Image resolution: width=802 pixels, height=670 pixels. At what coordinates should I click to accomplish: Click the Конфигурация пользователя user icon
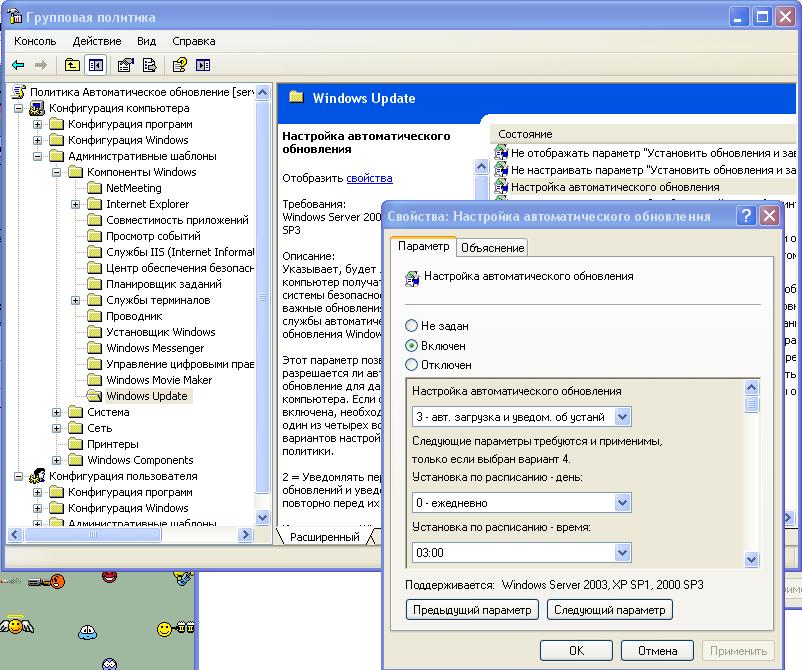click(37, 476)
